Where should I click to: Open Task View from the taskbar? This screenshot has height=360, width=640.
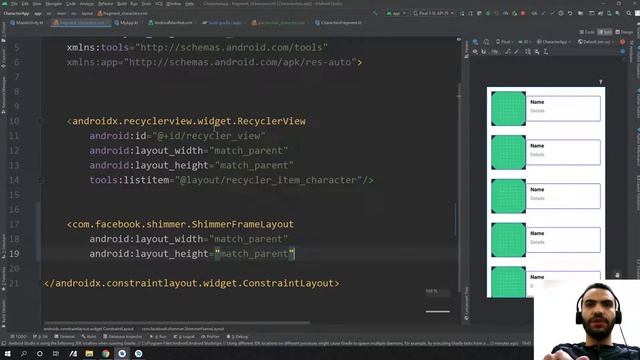coord(56,353)
